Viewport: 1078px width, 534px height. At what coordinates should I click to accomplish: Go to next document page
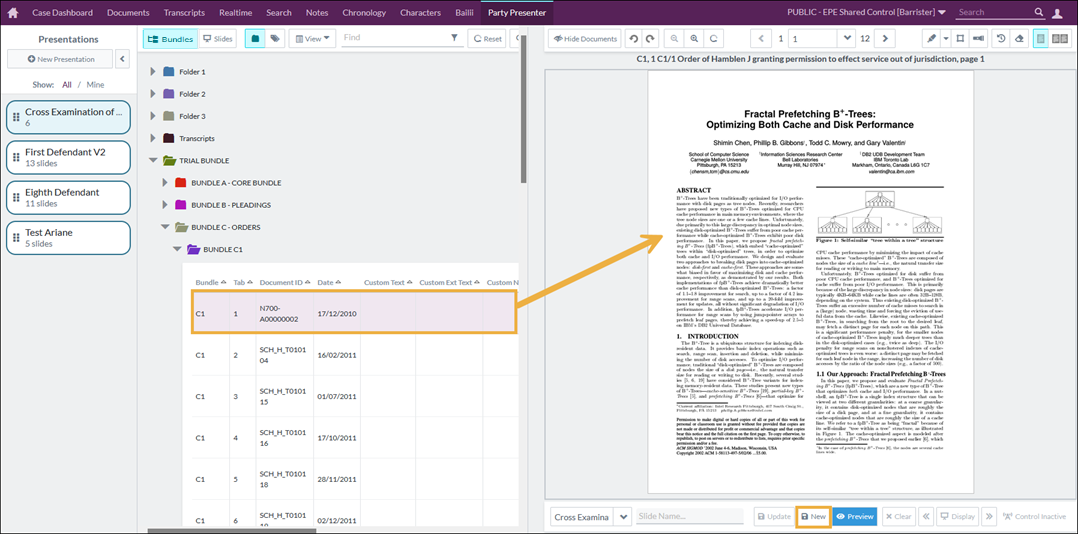(x=885, y=38)
